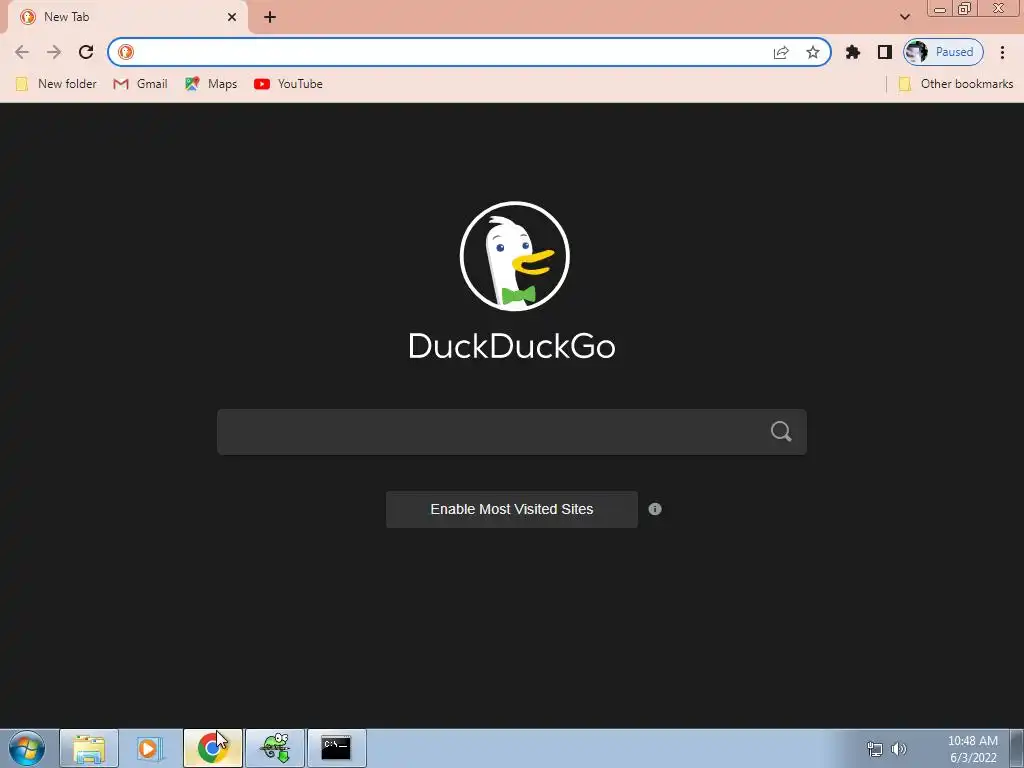
Task: Open the YouTube bookmark
Action: pyautogui.click(x=289, y=84)
